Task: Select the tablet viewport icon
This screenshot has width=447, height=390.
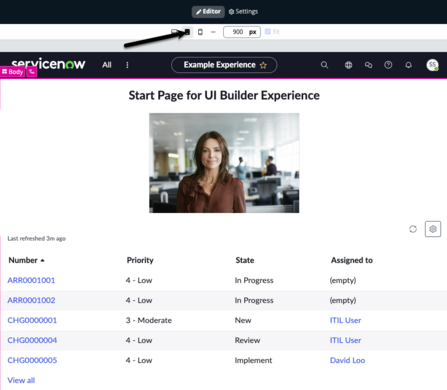Action: tap(187, 32)
